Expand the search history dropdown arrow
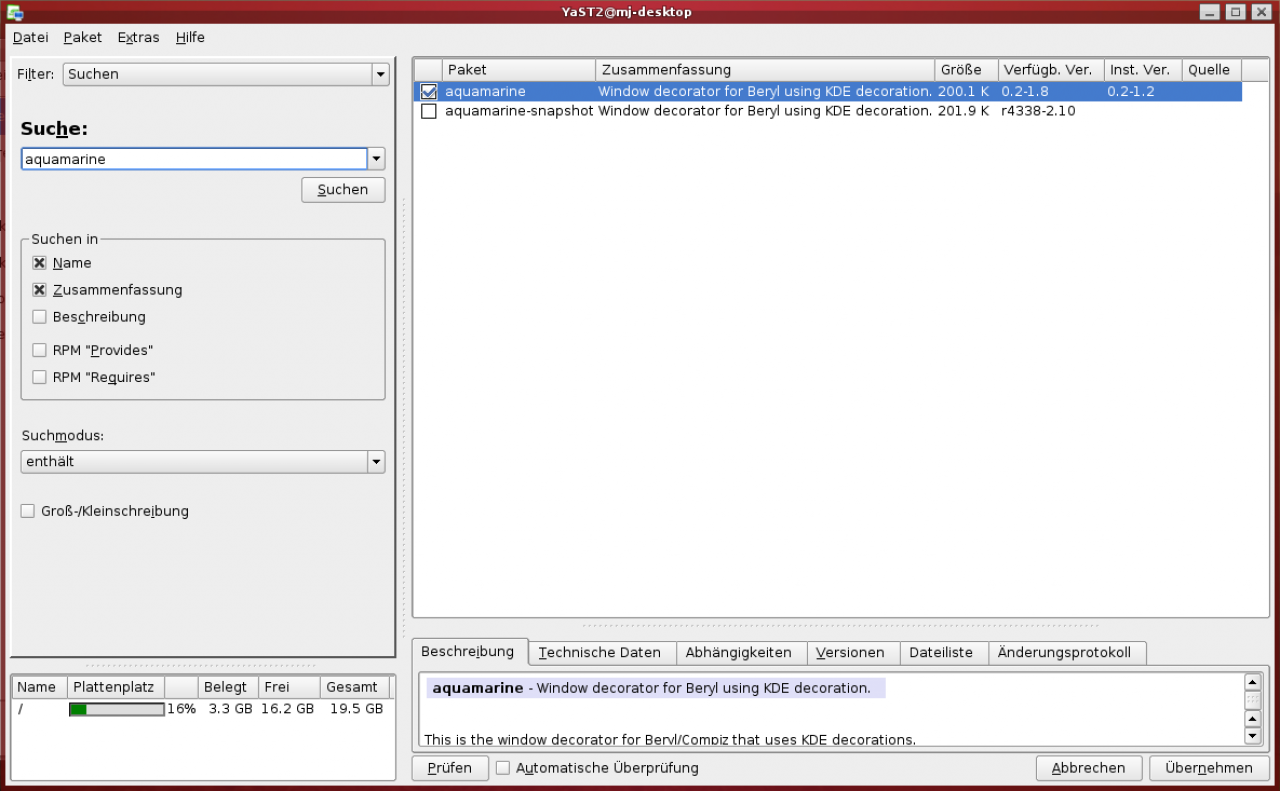1280x791 pixels. pos(376,159)
